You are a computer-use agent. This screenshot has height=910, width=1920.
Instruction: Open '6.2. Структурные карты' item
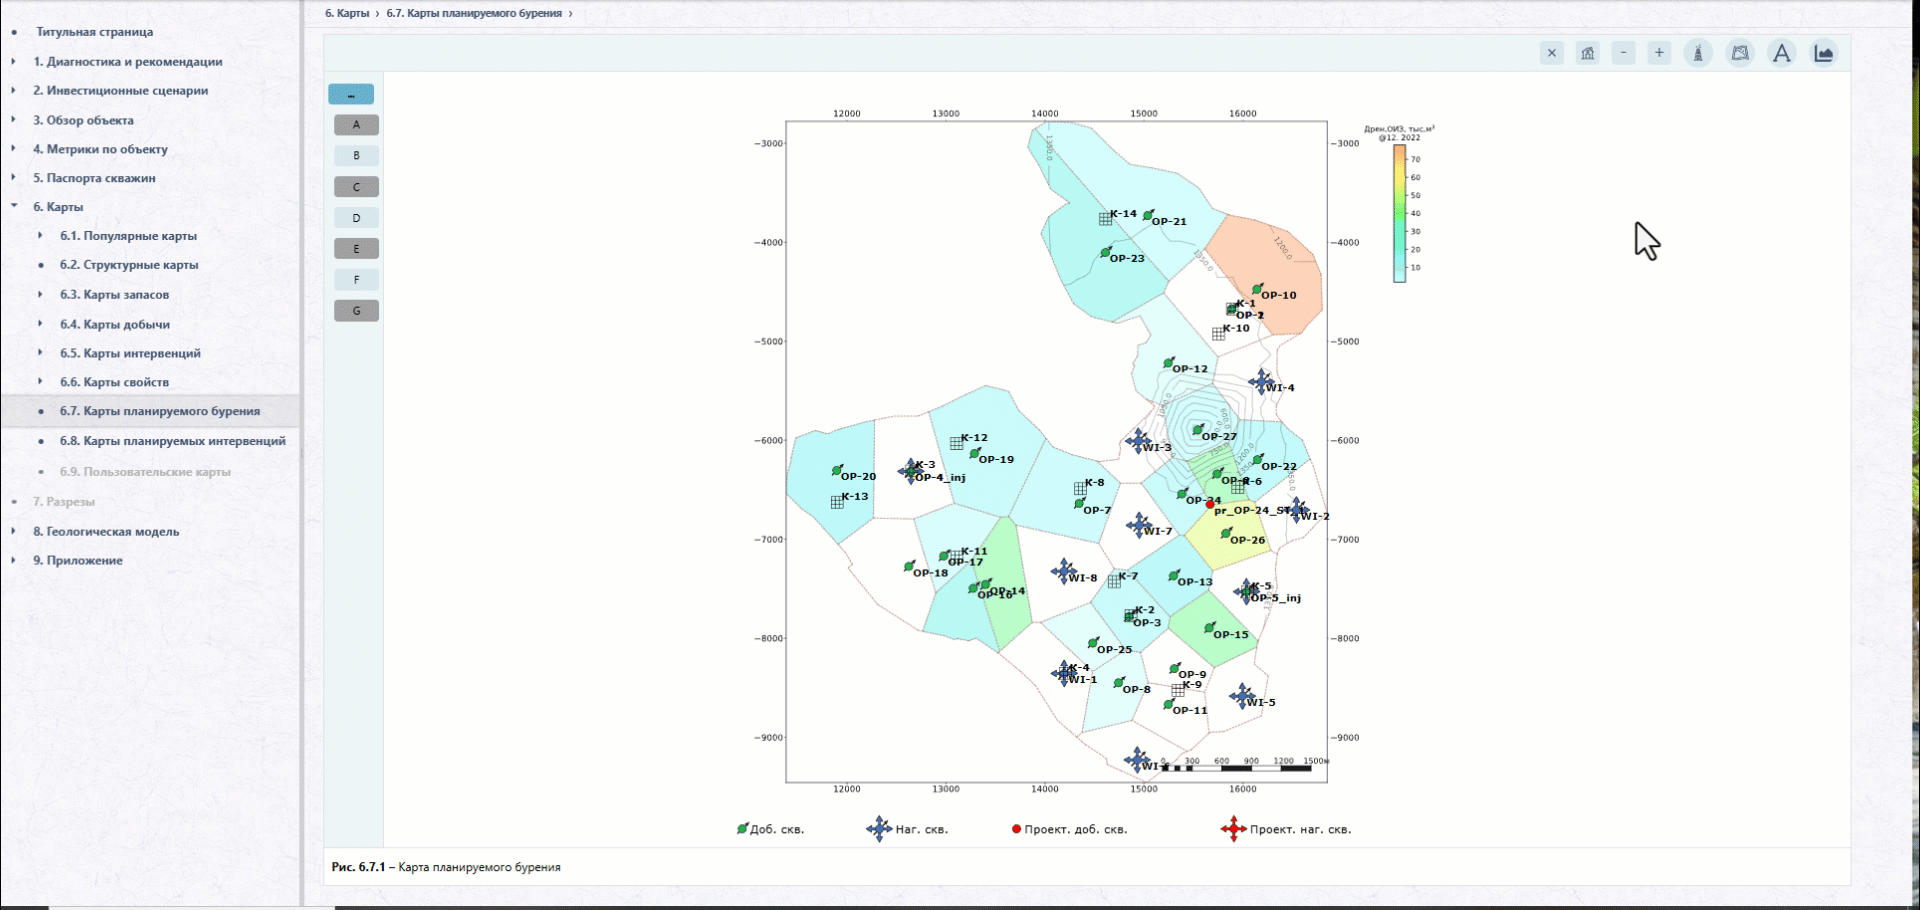tap(129, 265)
